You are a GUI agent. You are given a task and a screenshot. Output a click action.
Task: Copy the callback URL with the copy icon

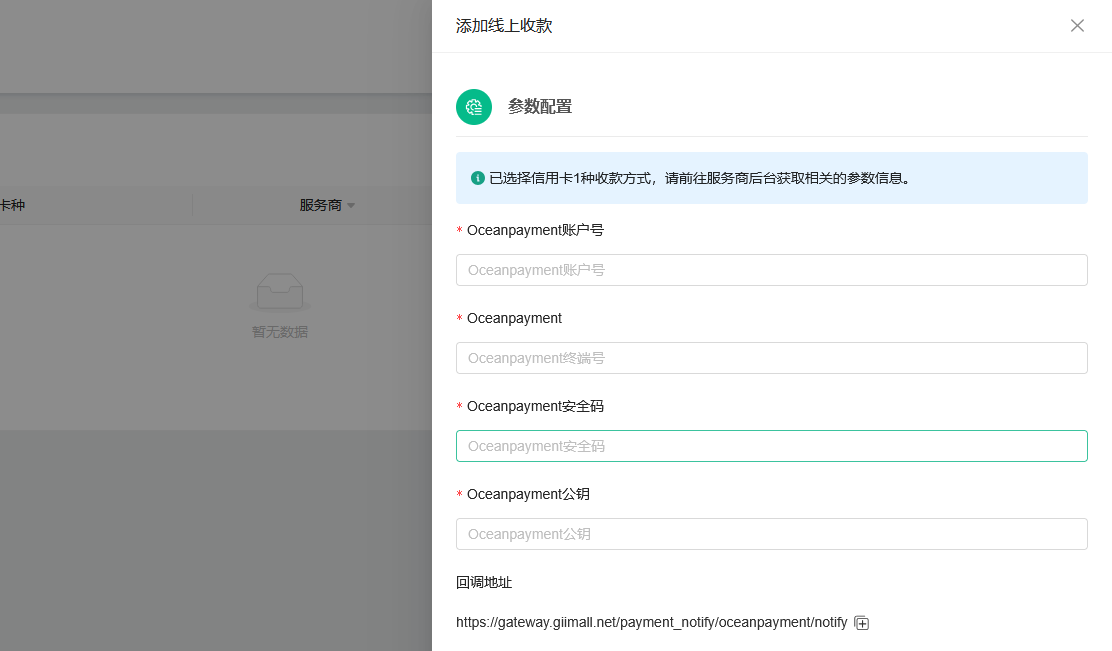click(x=862, y=623)
